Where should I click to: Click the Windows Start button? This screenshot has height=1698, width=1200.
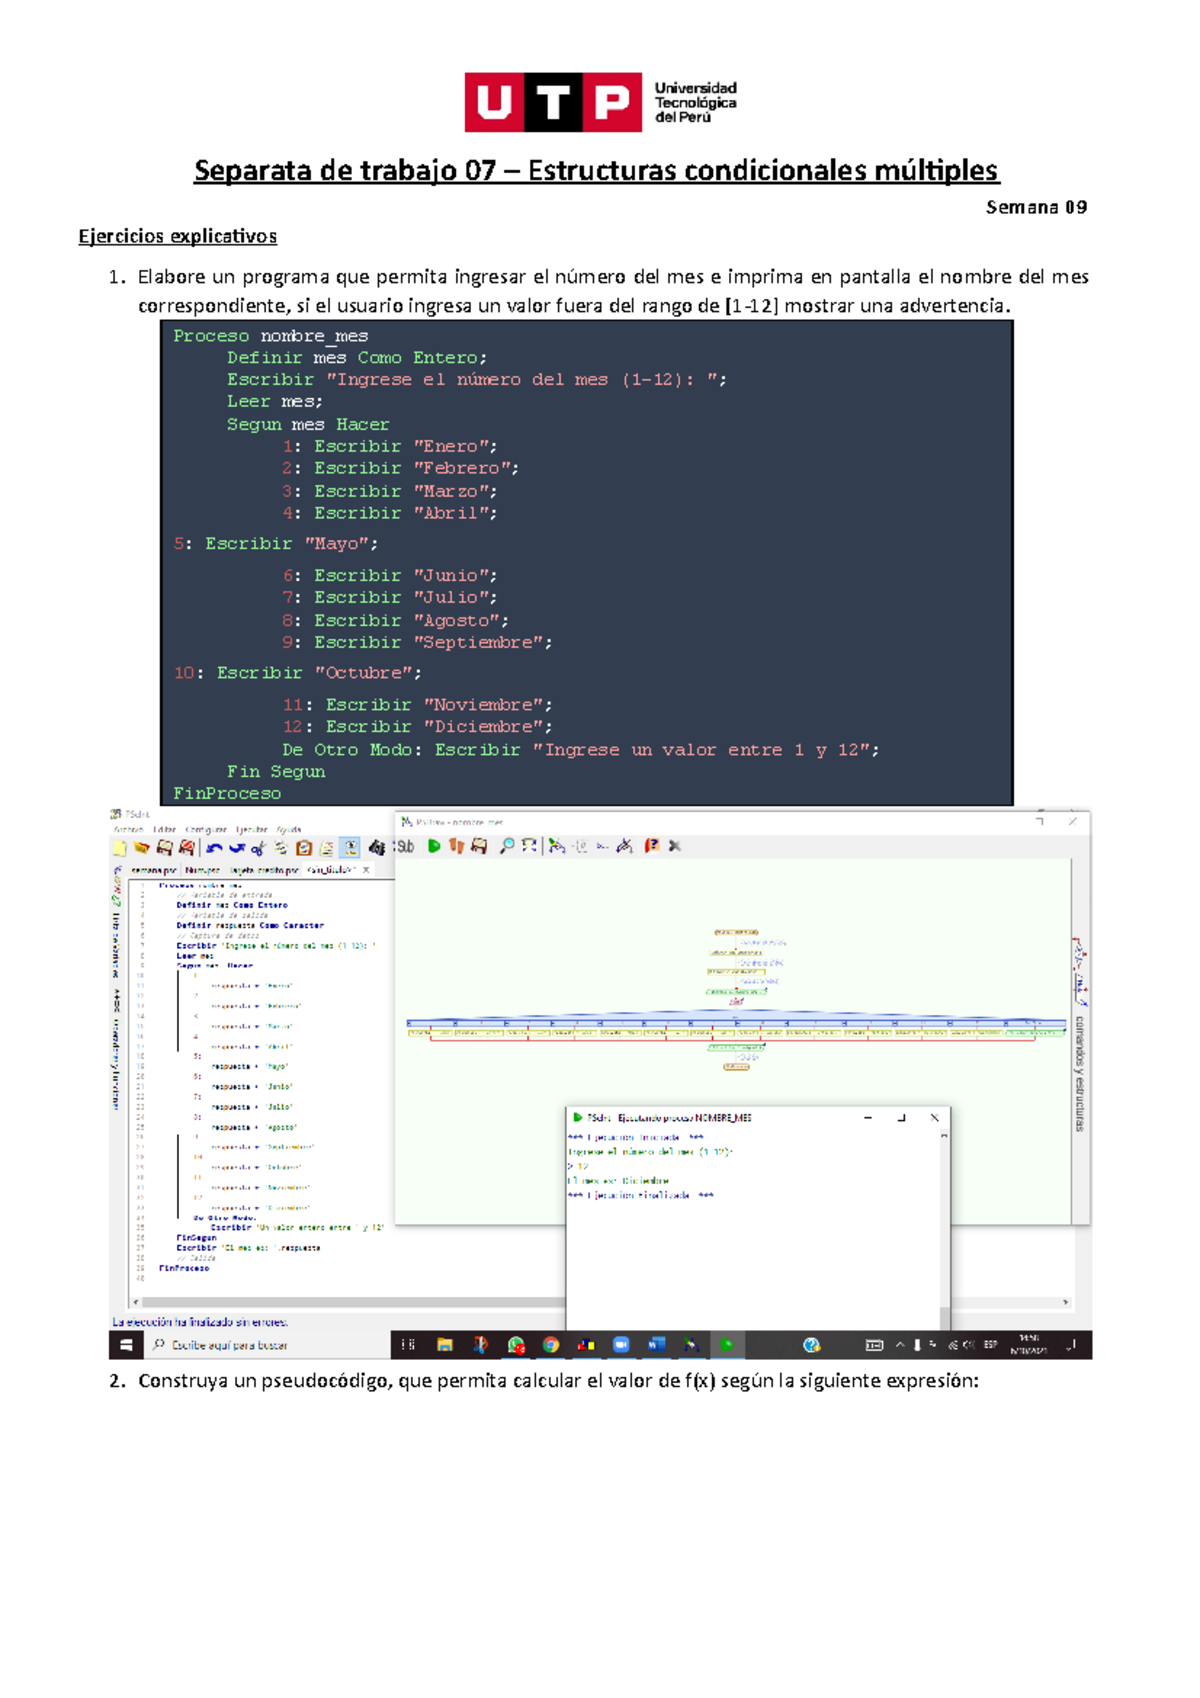tap(126, 1345)
